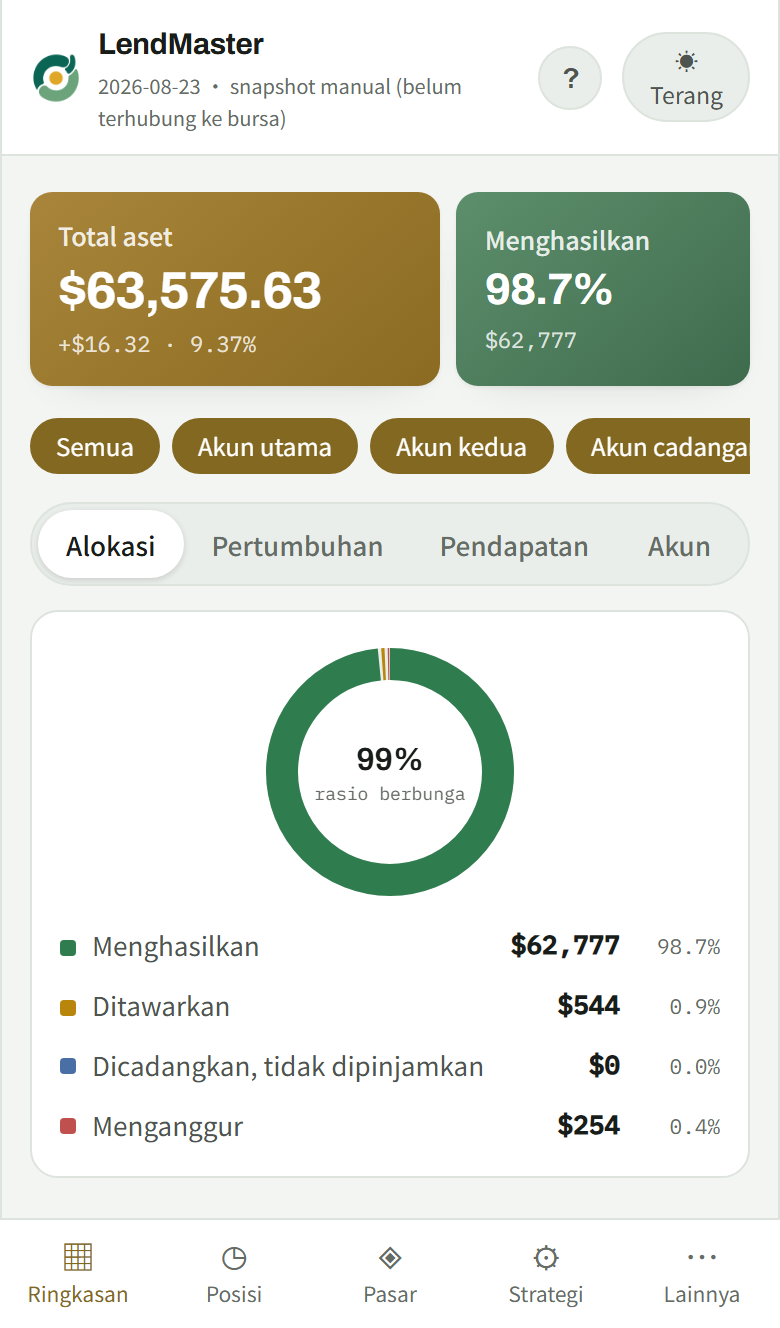Click the 99% rasio berbunga center
780x1328 pixels.
pos(390,773)
